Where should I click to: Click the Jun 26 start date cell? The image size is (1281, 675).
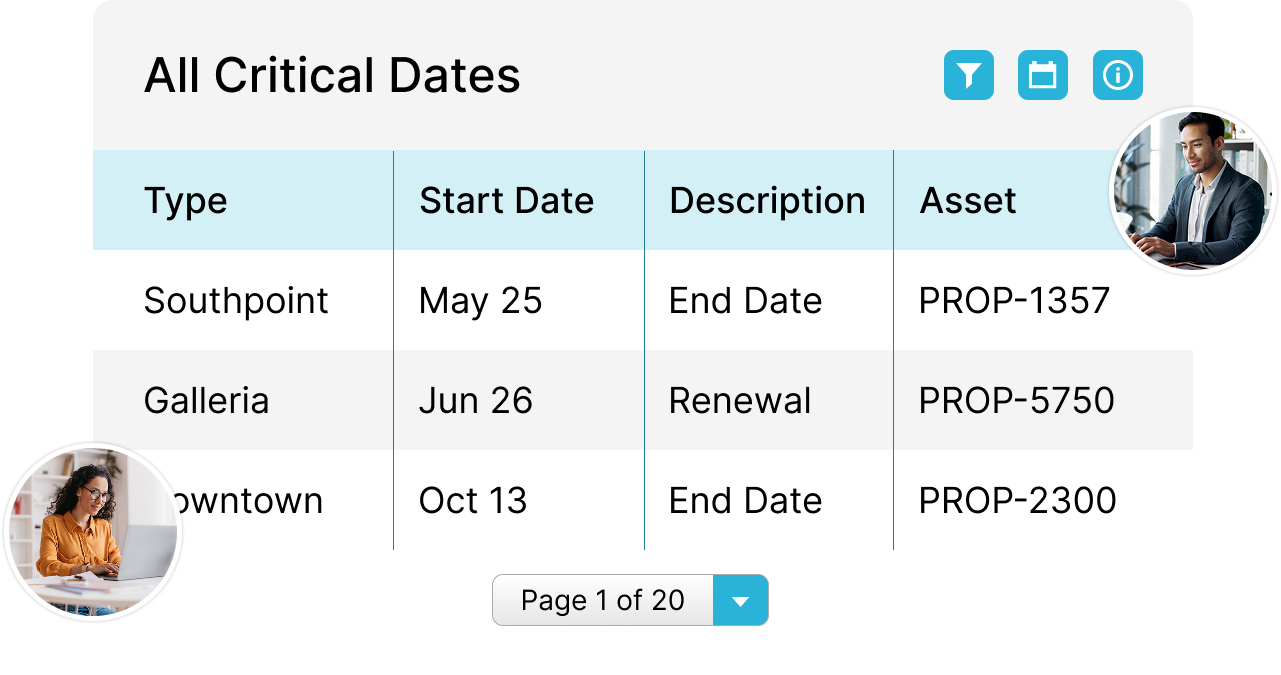[x=475, y=401]
